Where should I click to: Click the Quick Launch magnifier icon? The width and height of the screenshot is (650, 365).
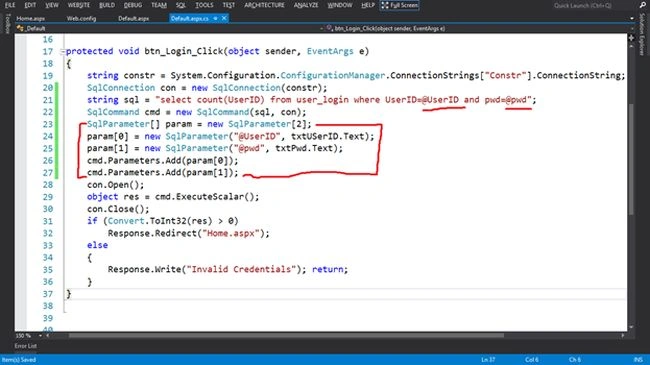coord(643,5)
